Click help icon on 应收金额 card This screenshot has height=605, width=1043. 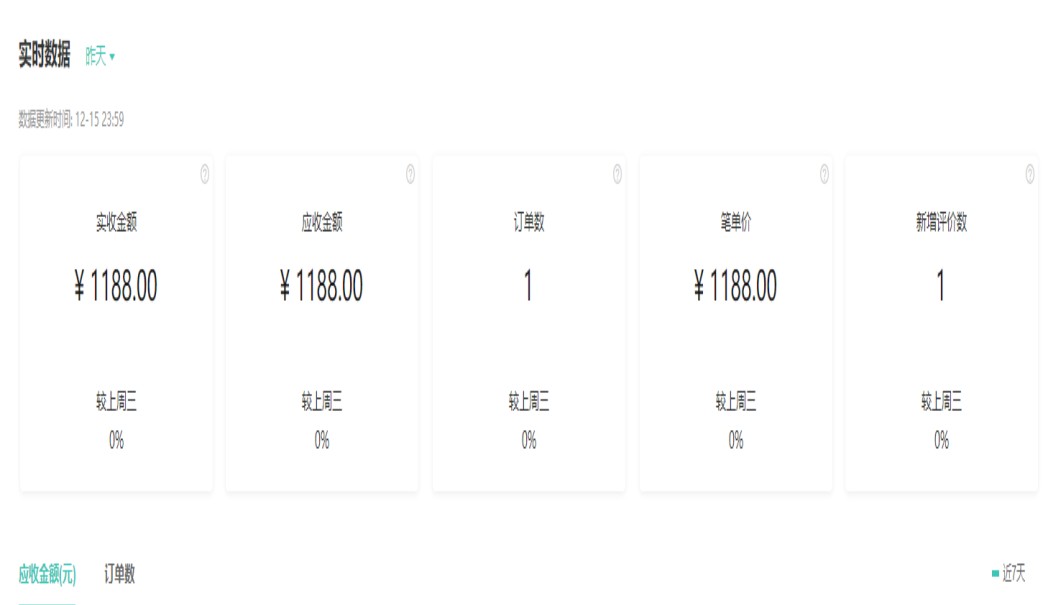point(410,174)
